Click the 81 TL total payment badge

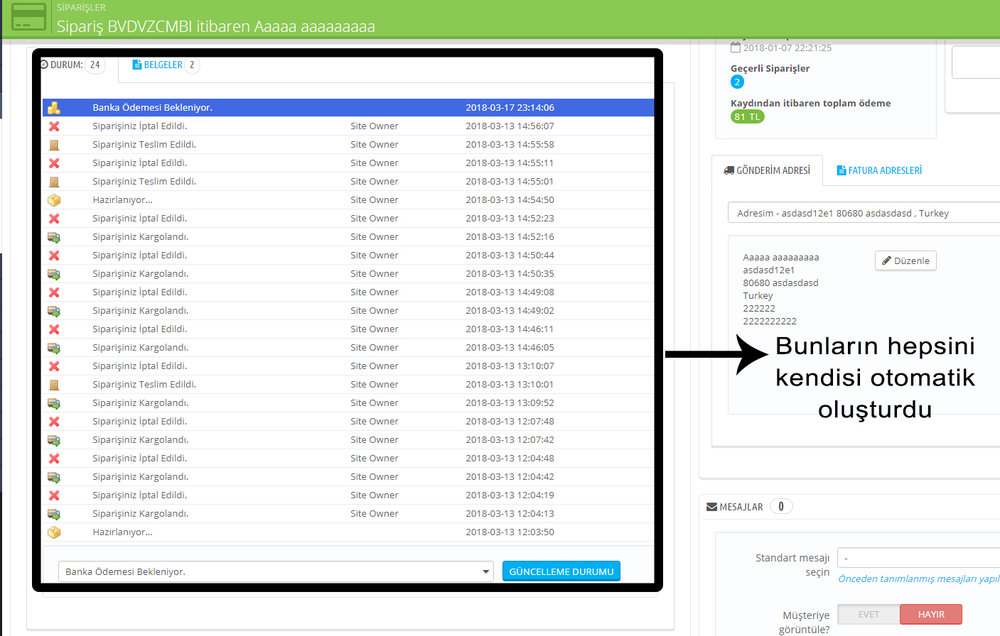click(747, 117)
